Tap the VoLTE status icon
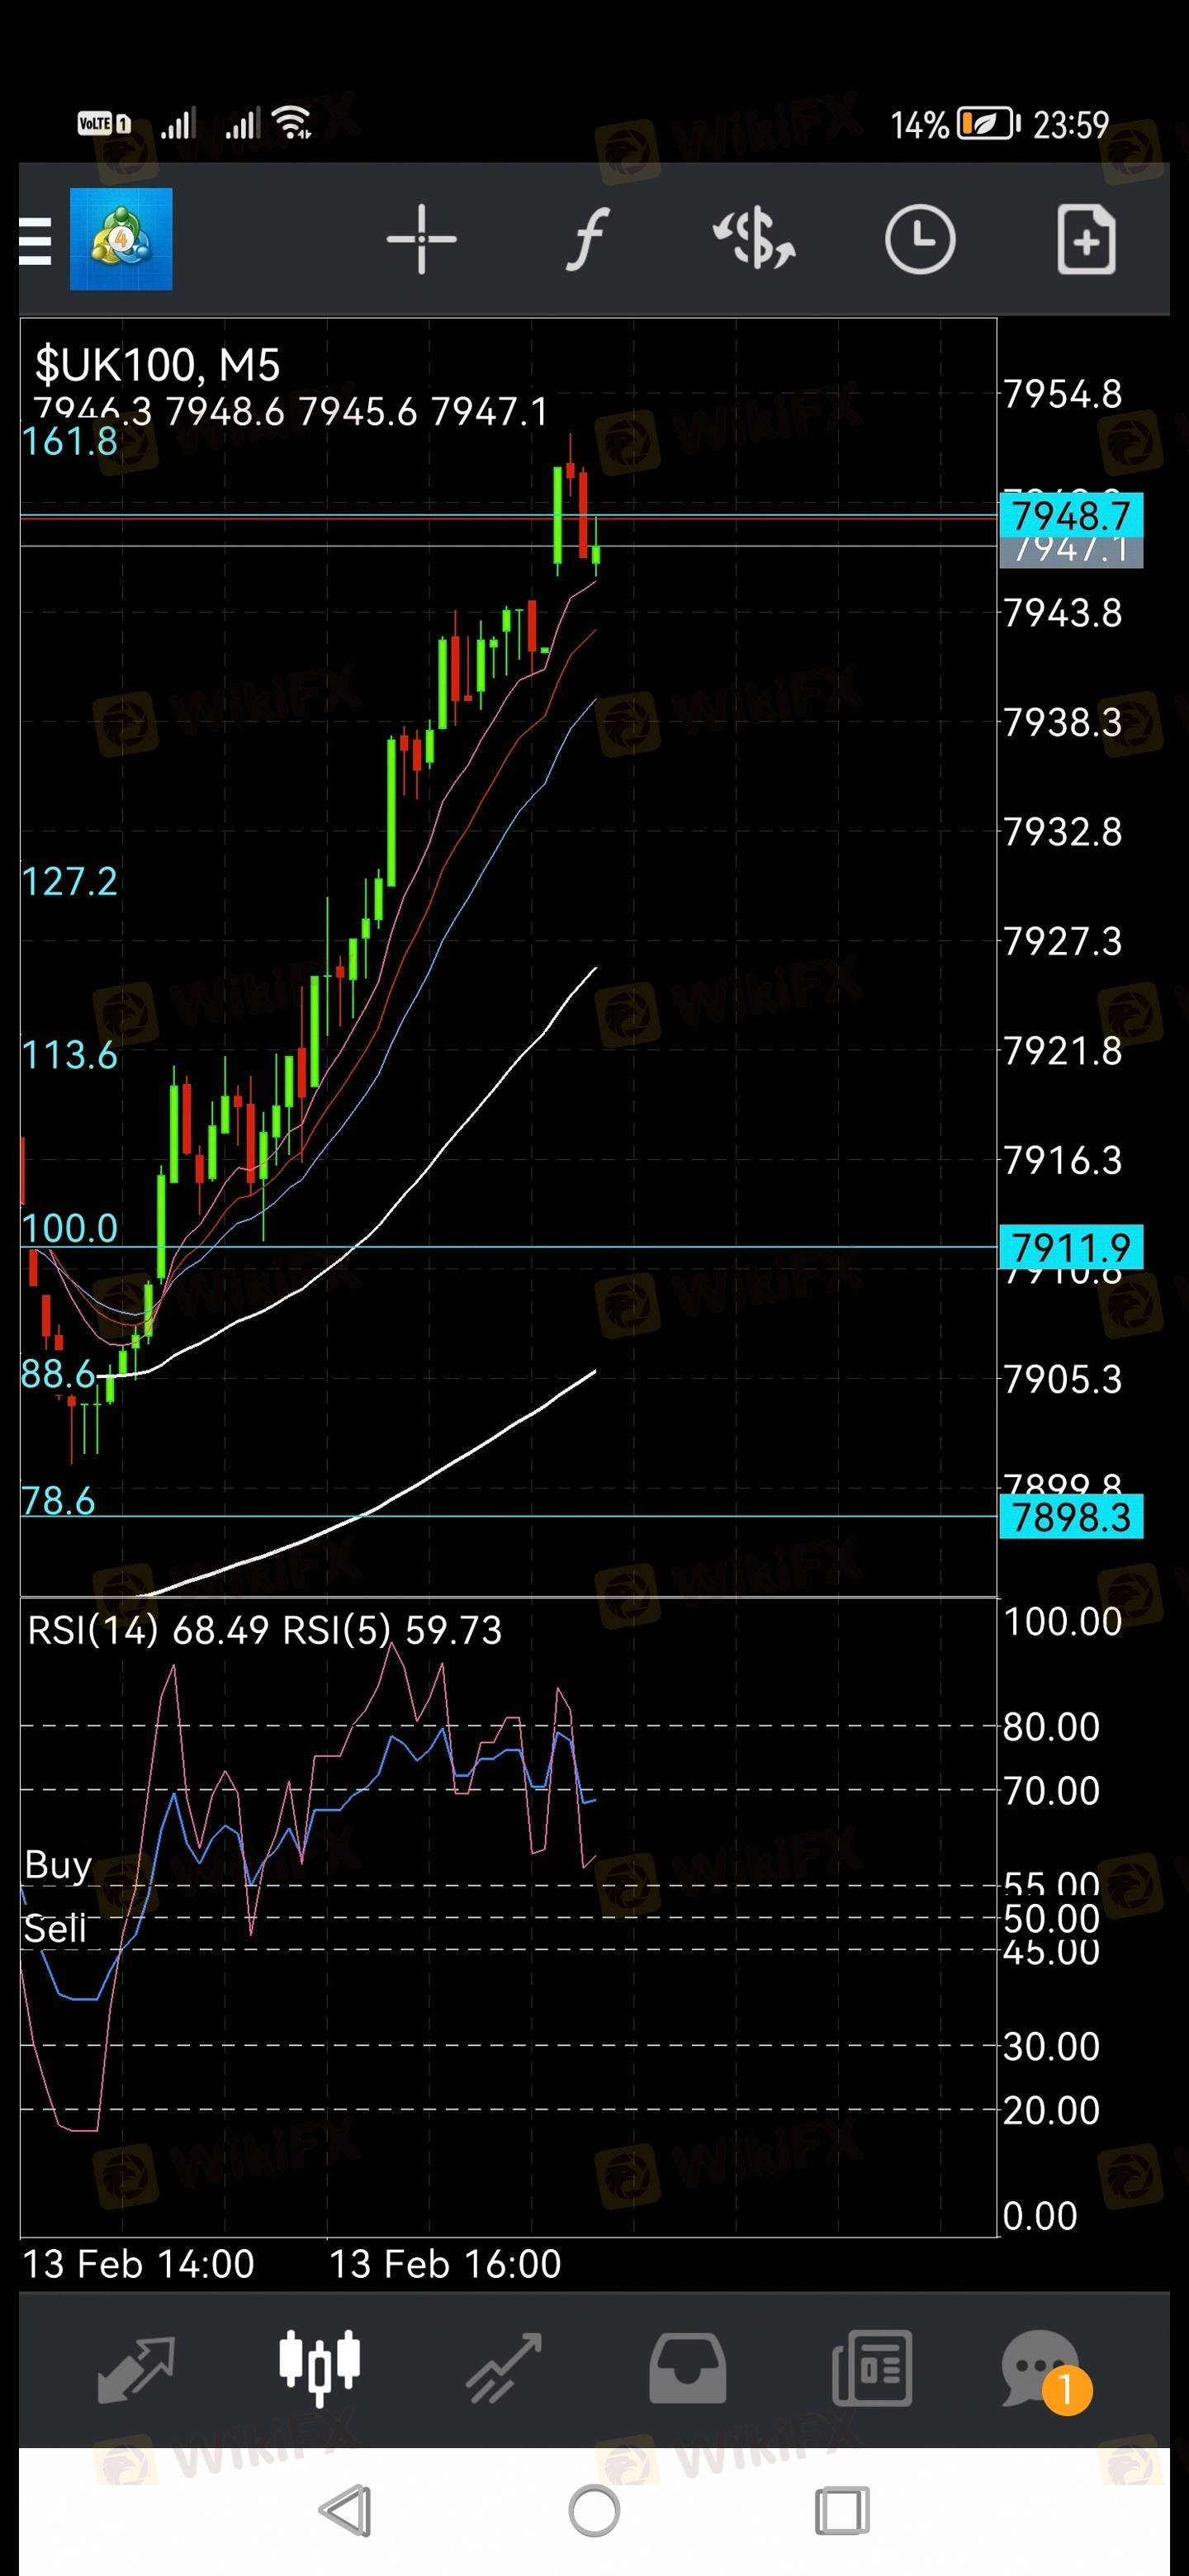This screenshot has height=2576, width=1189. pos(104,123)
